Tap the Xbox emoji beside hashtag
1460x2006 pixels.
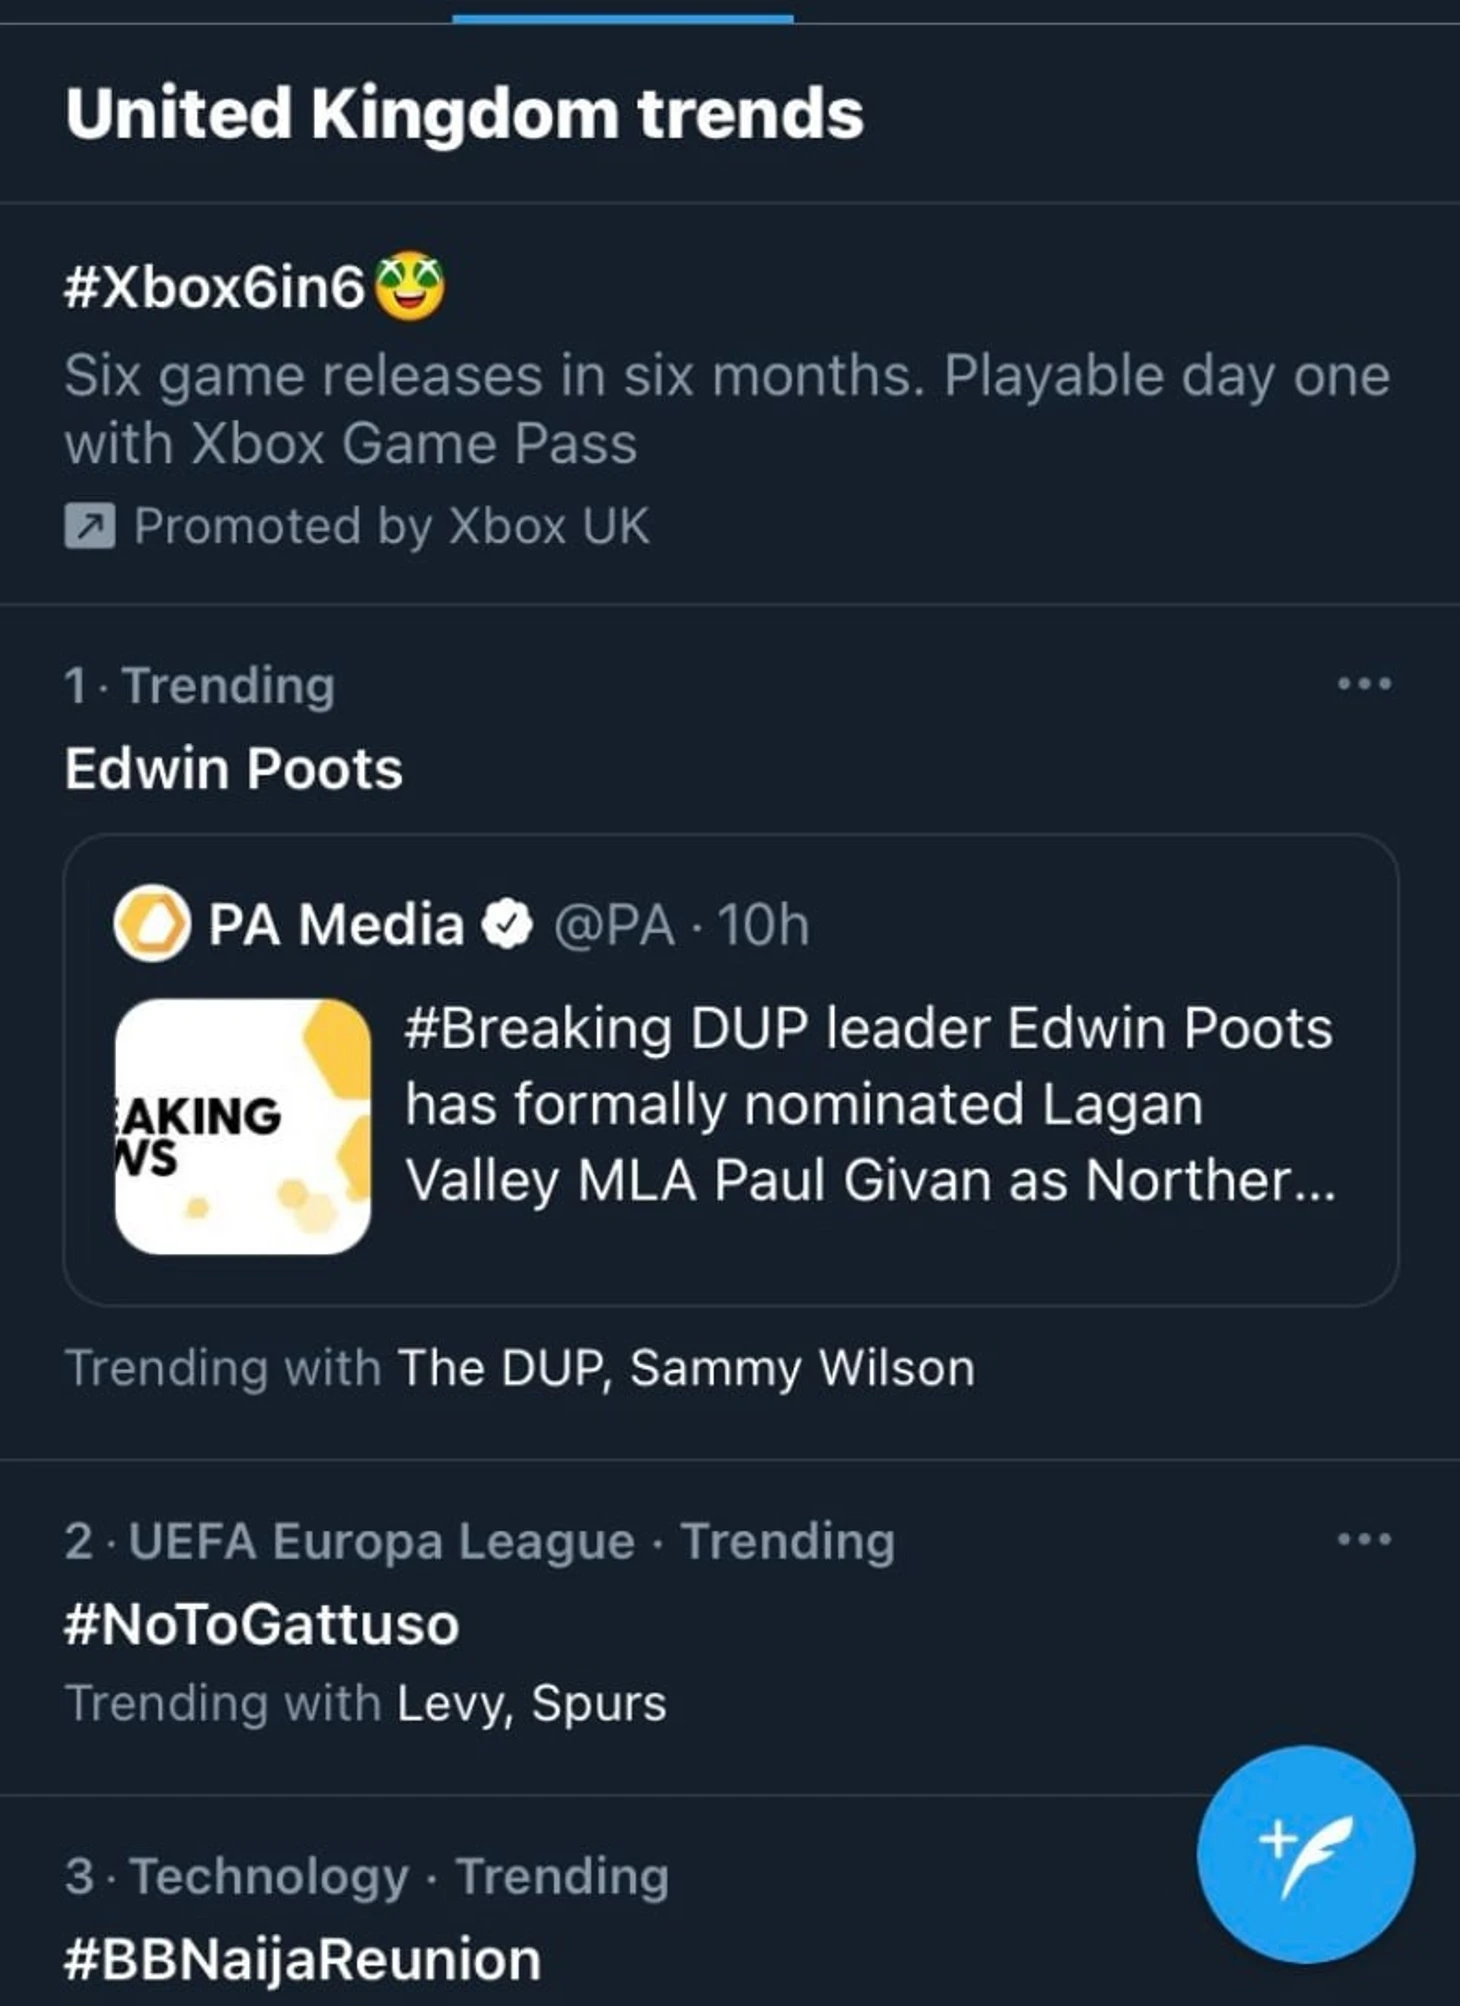point(410,288)
